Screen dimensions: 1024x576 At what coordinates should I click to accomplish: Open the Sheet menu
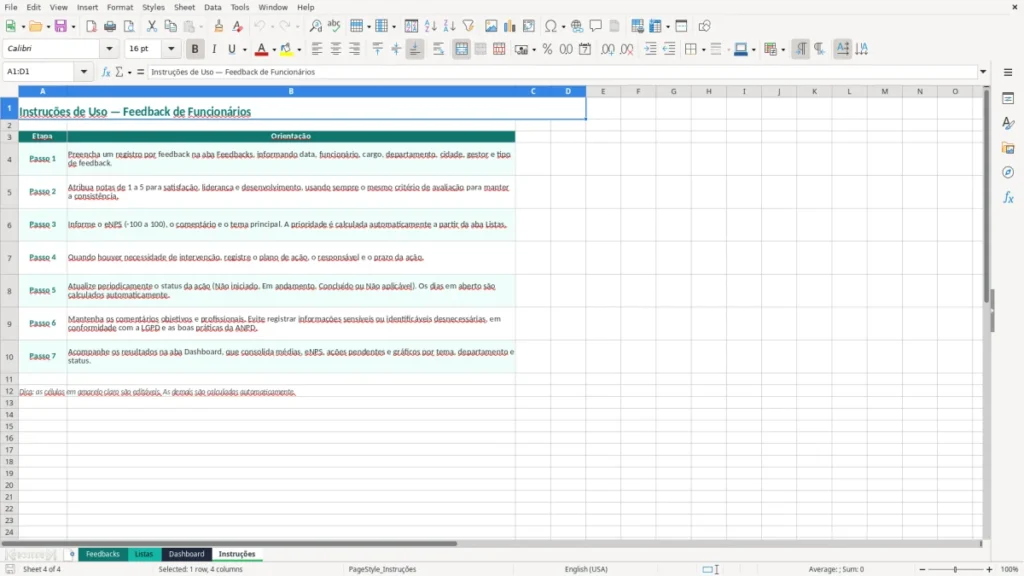click(x=184, y=7)
